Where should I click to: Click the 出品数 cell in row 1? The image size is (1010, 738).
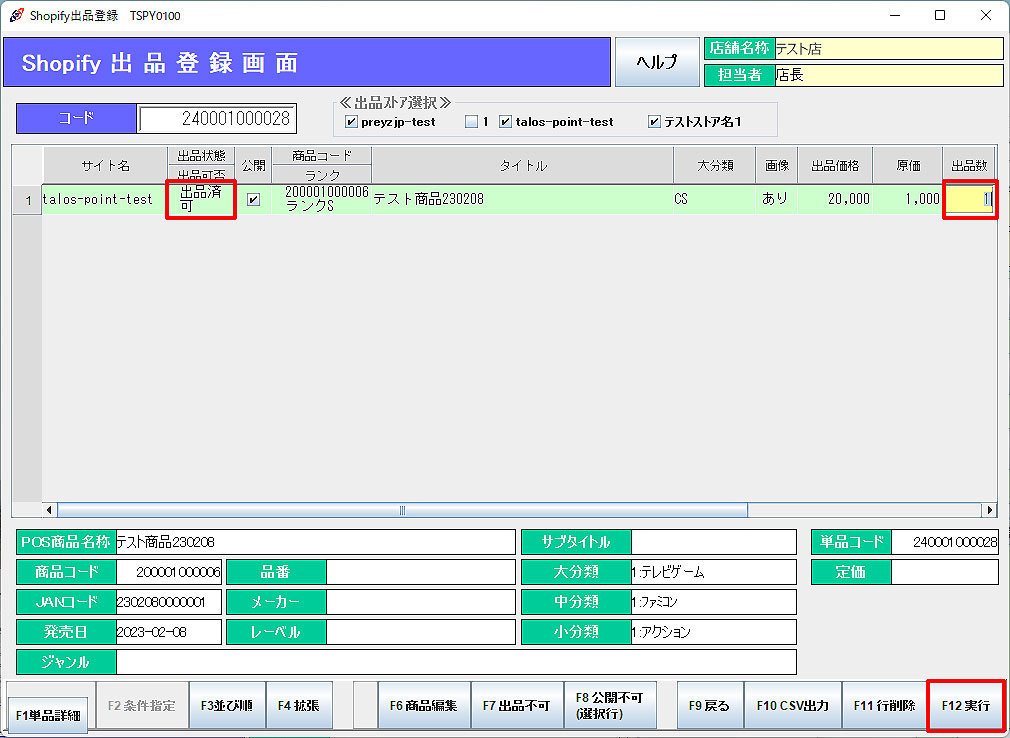click(x=970, y=199)
